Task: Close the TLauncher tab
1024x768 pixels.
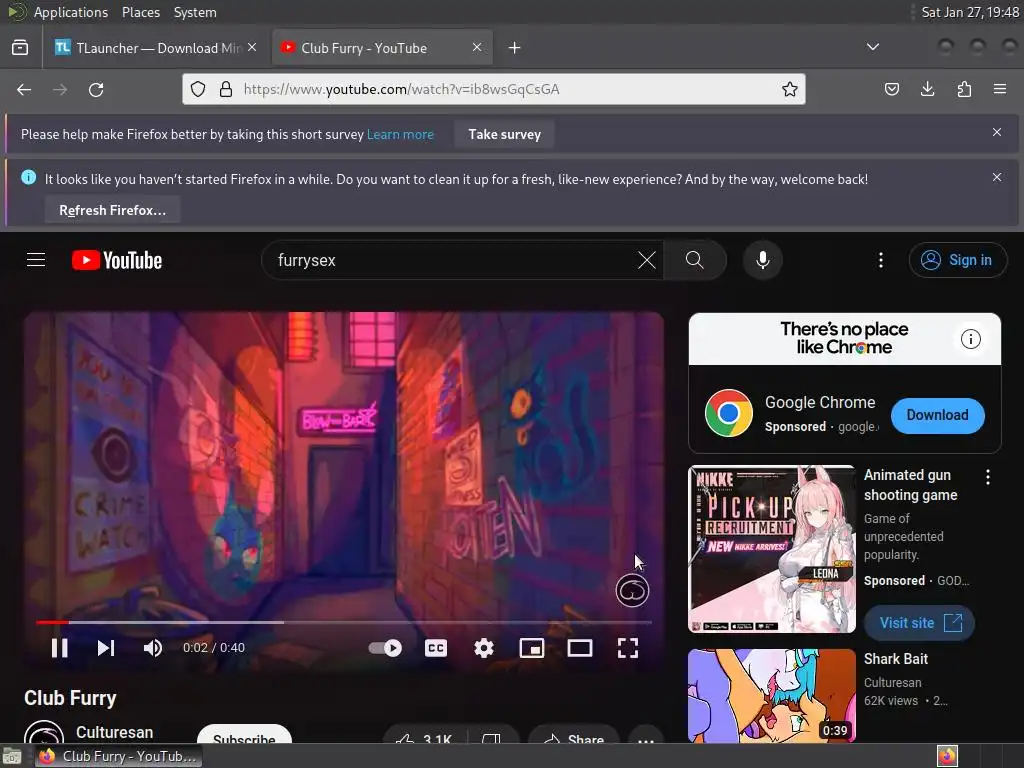Action: pos(252,47)
